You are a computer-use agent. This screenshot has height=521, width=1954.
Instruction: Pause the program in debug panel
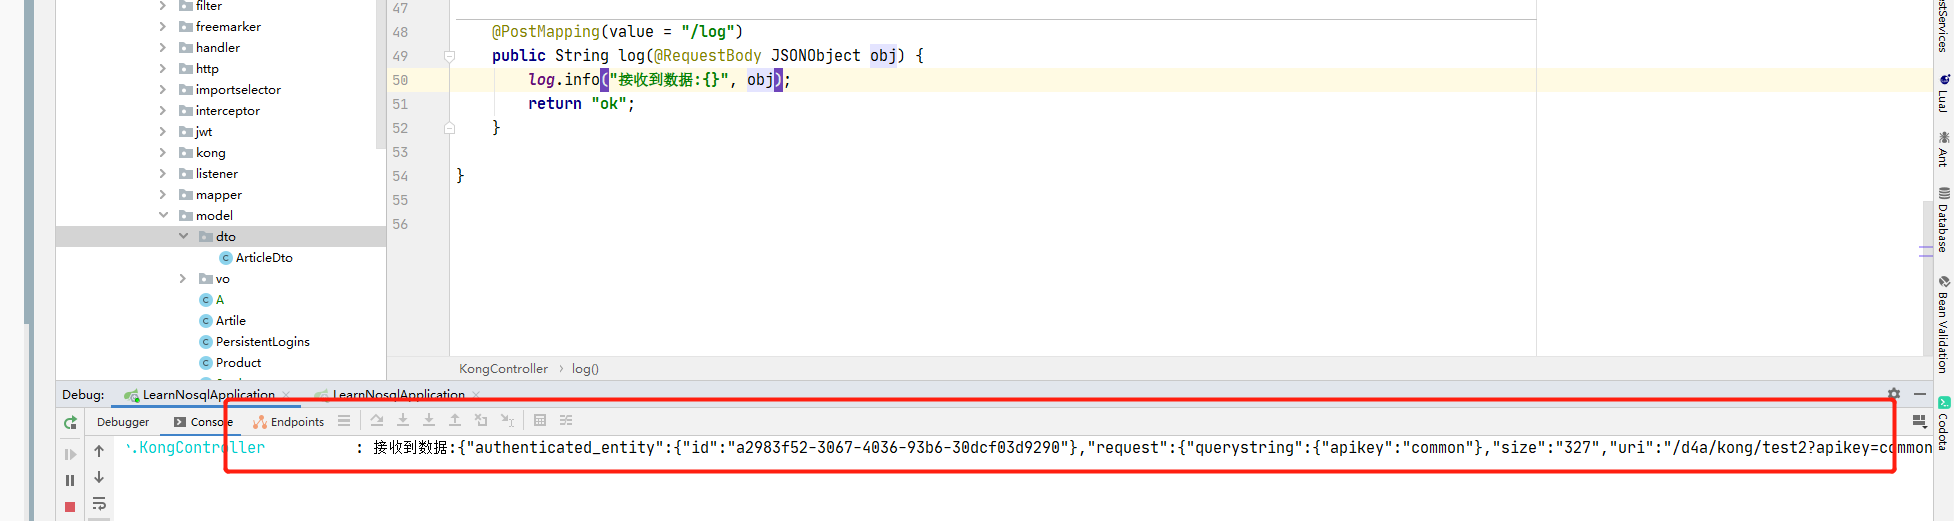click(70, 480)
